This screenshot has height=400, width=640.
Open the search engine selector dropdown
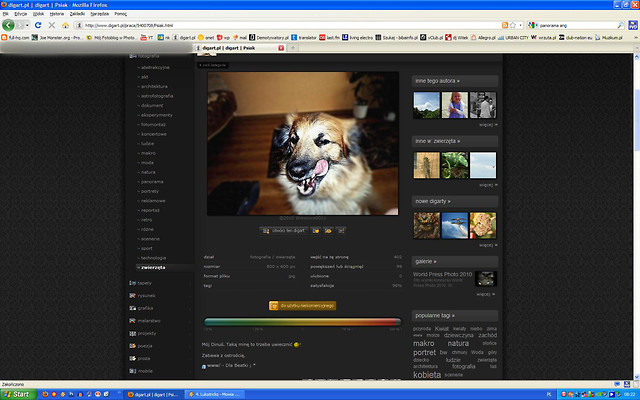tap(532, 25)
